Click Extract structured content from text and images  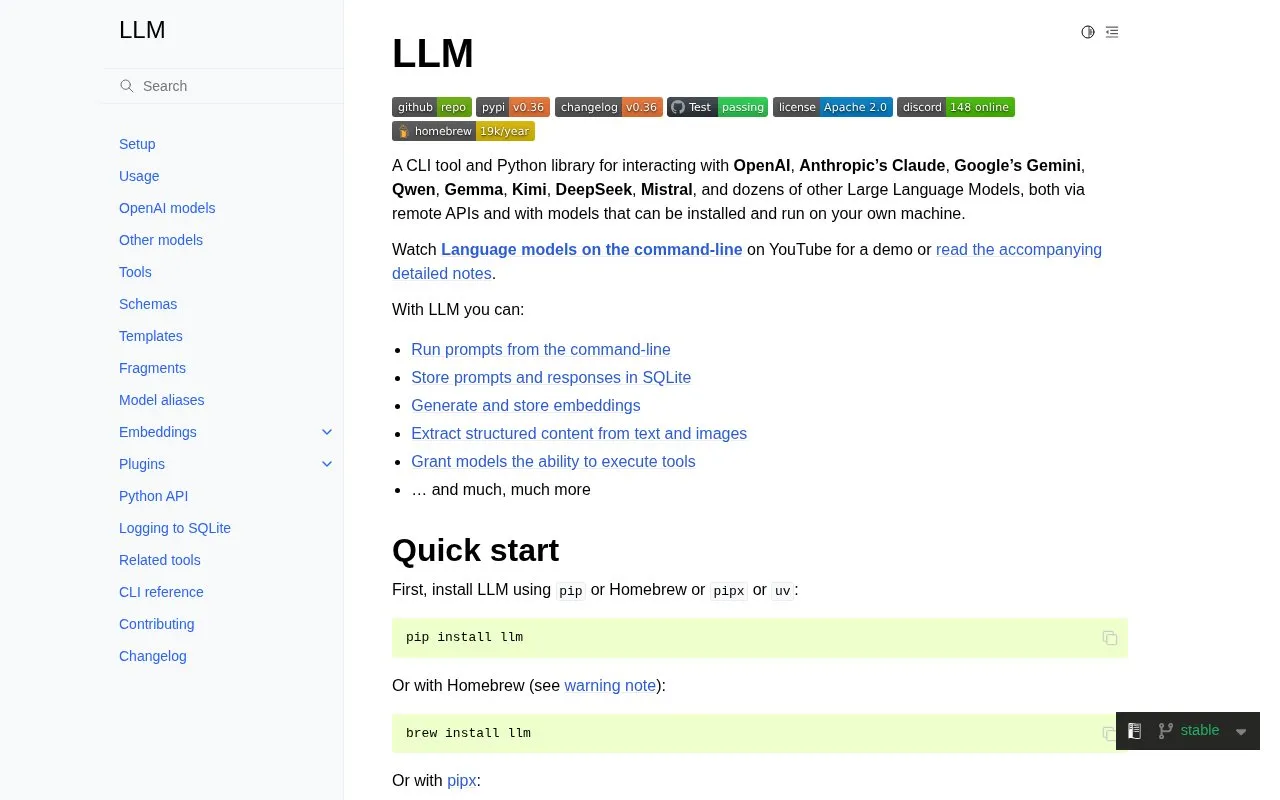click(x=579, y=434)
